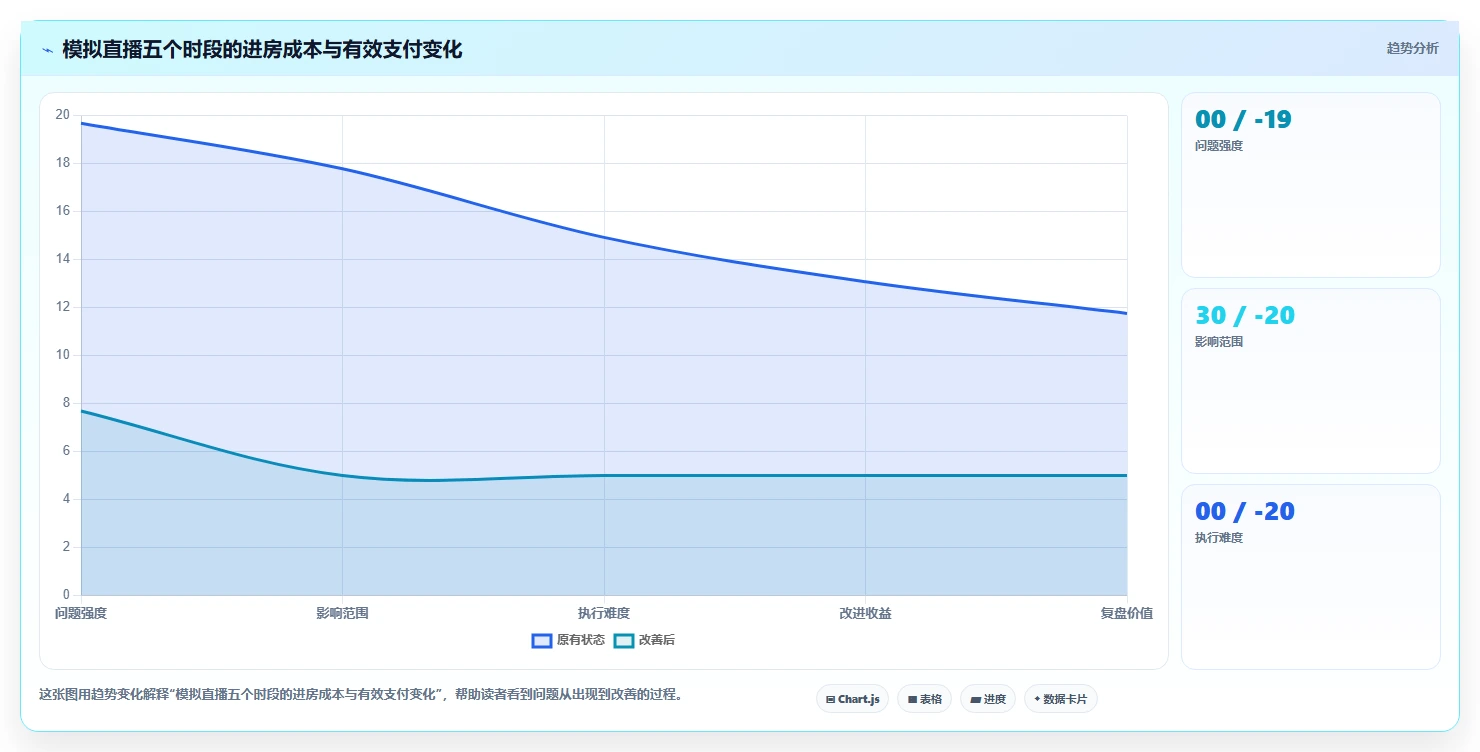Click the 进度 chip
Screen dimensions: 1480x752
pos(988,699)
